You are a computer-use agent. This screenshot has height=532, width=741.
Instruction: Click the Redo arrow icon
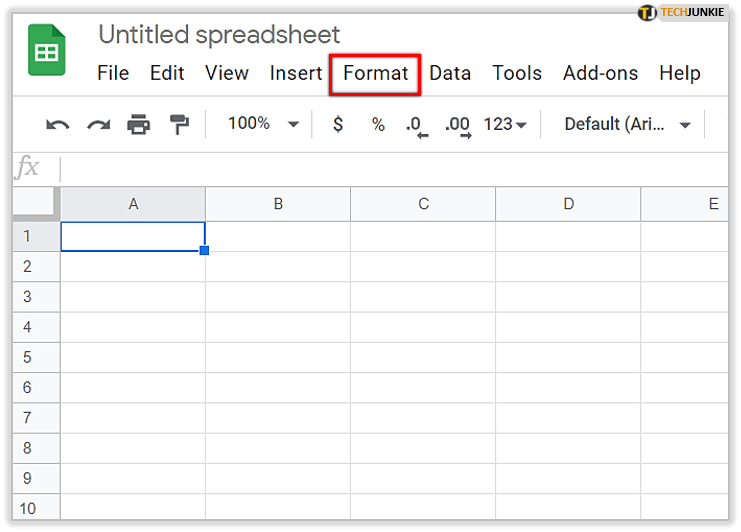[98, 124]
